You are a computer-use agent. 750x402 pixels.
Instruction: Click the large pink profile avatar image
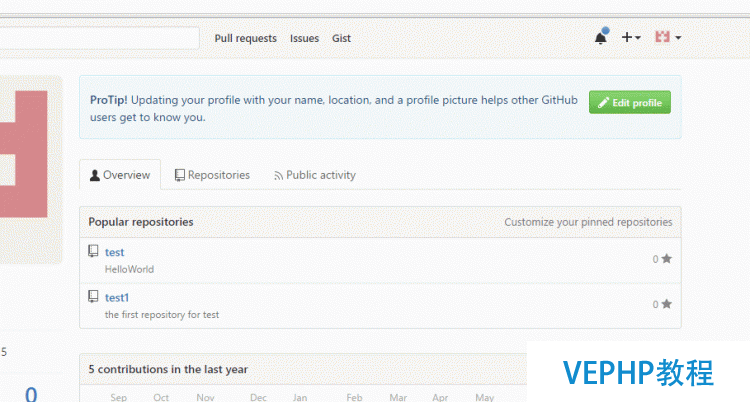(x=24, y=154)
